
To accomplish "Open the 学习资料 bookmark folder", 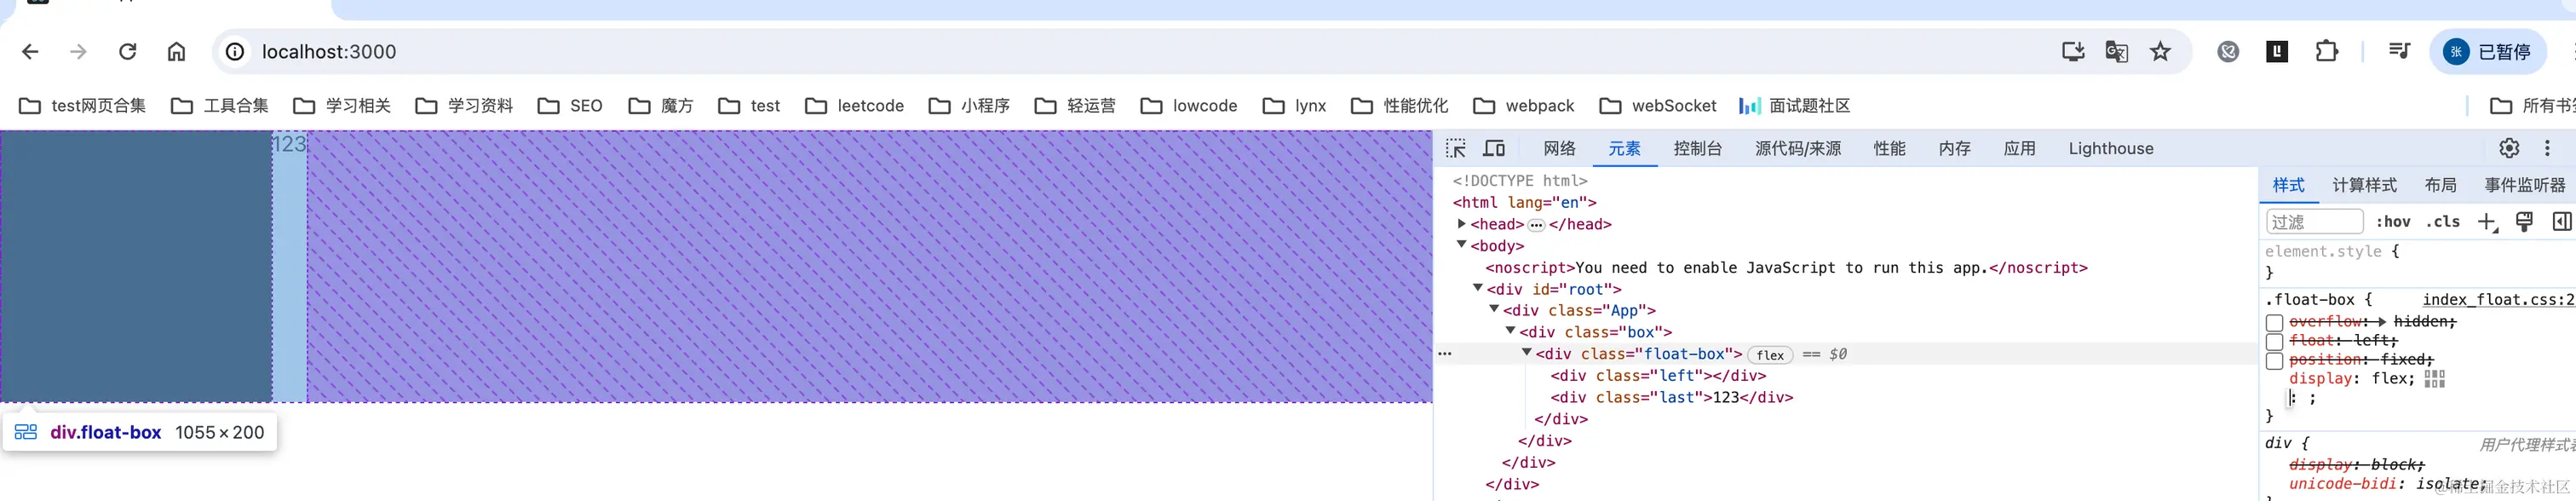I will coord(464,106).
